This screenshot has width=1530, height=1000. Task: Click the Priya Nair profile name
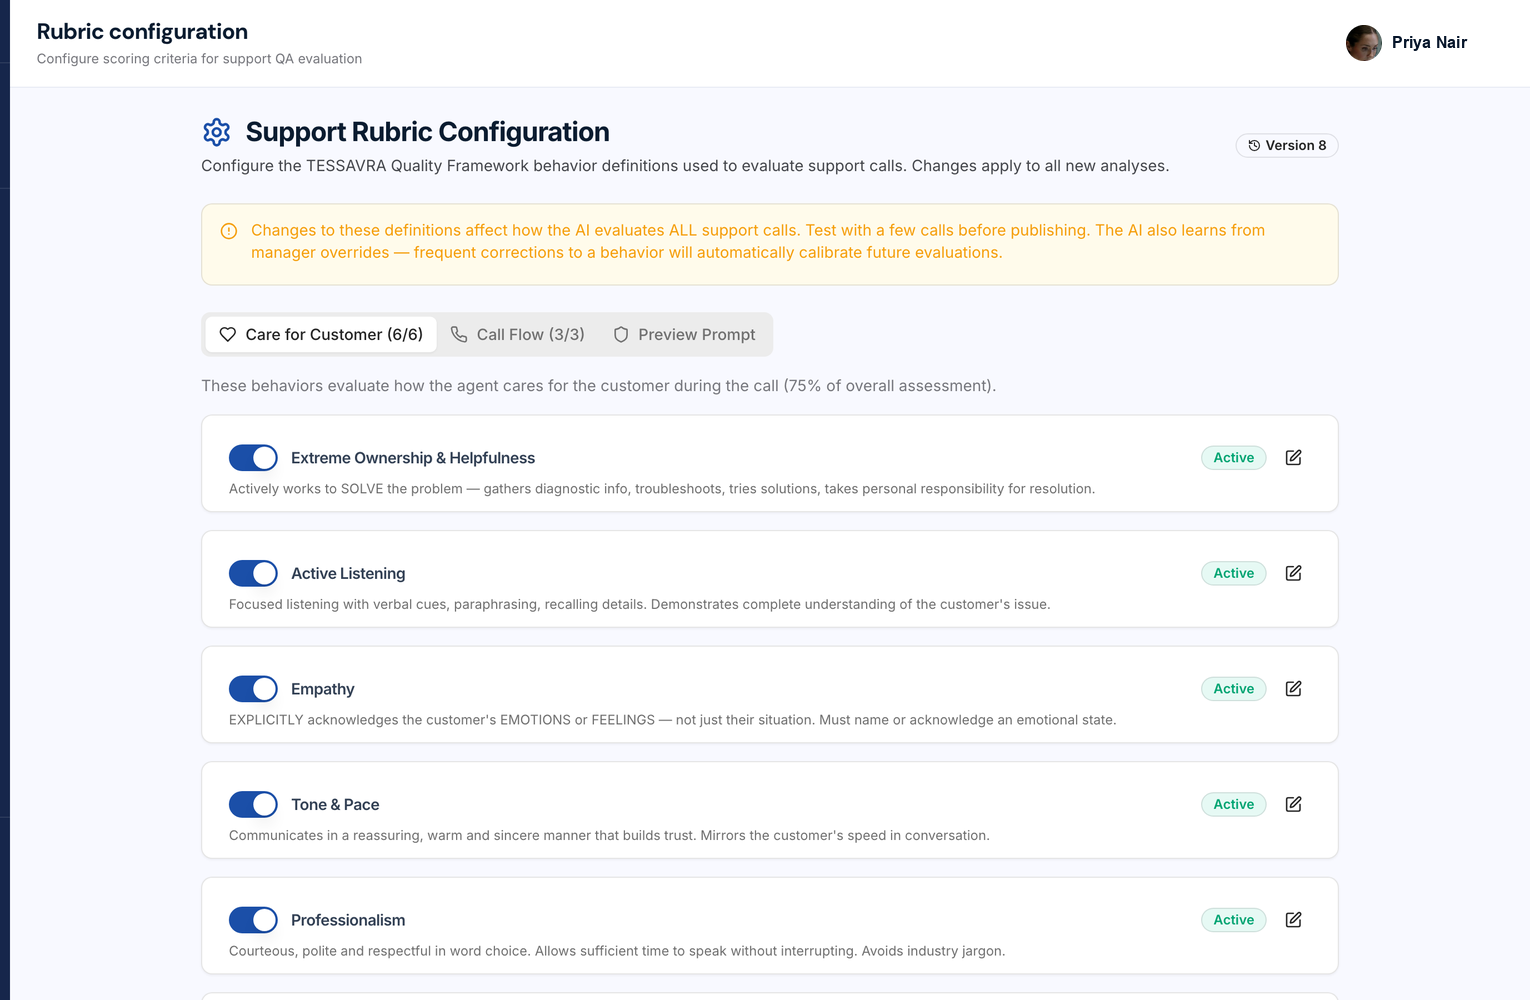coord(1429,42)
